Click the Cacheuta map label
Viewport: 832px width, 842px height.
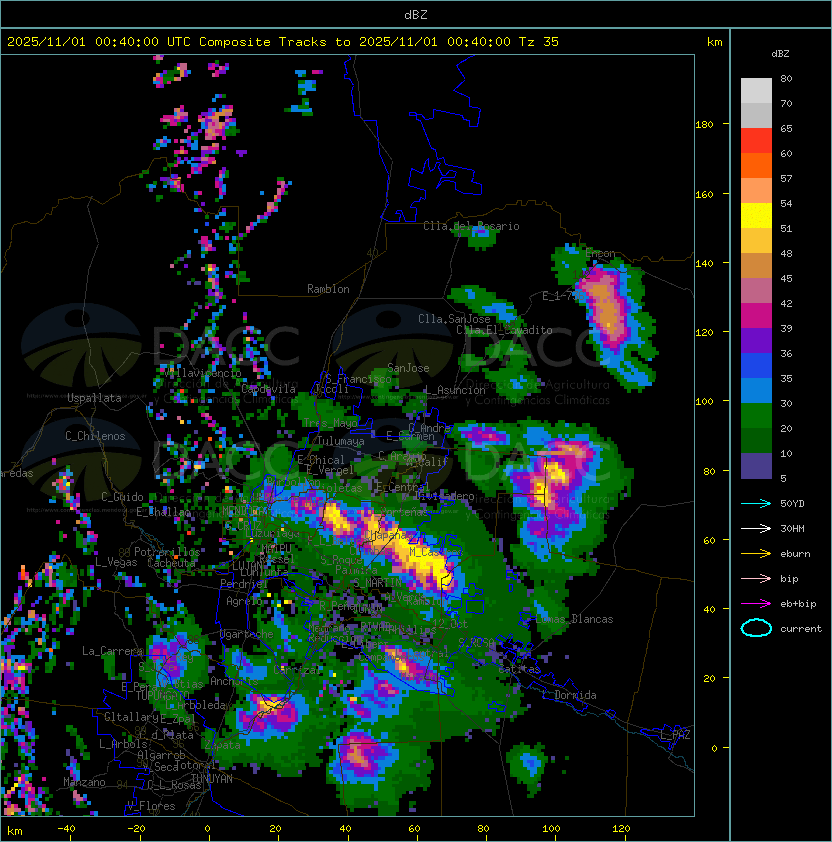[171, 563]
